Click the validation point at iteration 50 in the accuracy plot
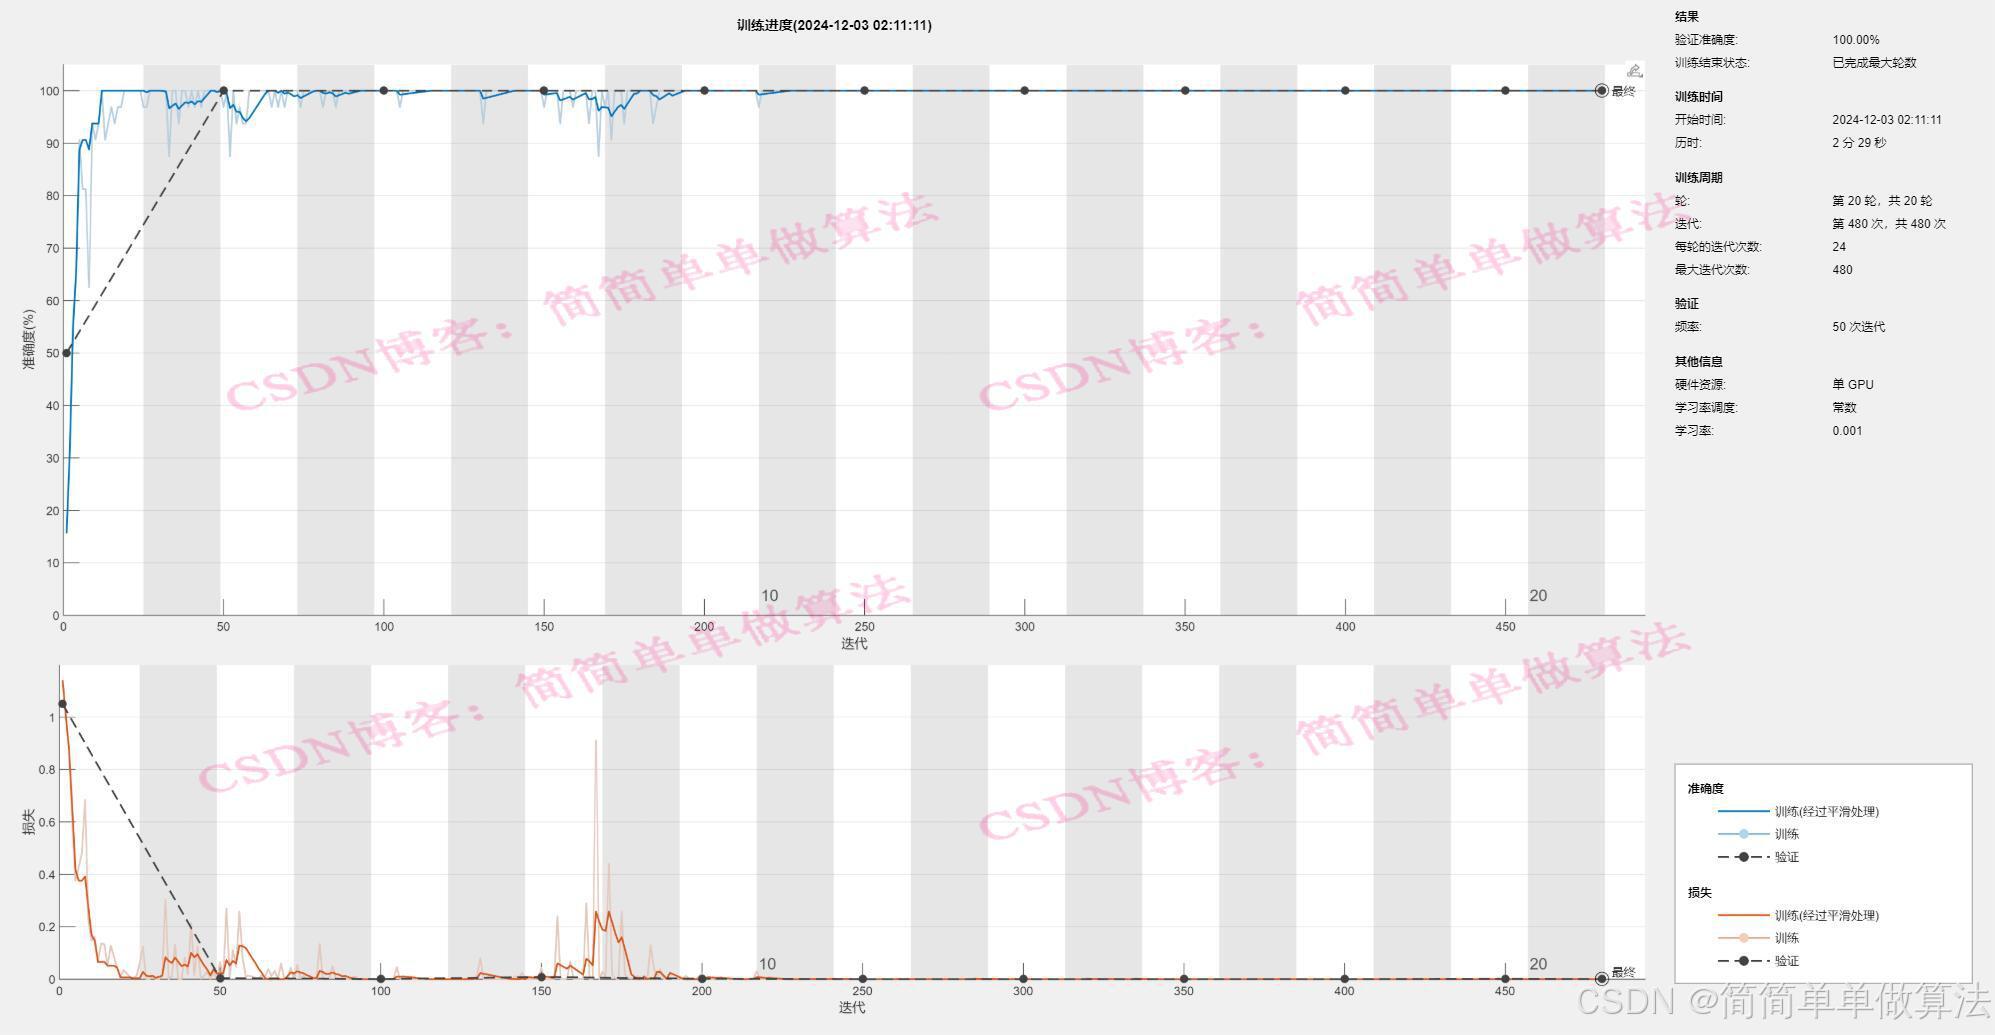 [x=223, y=91]
